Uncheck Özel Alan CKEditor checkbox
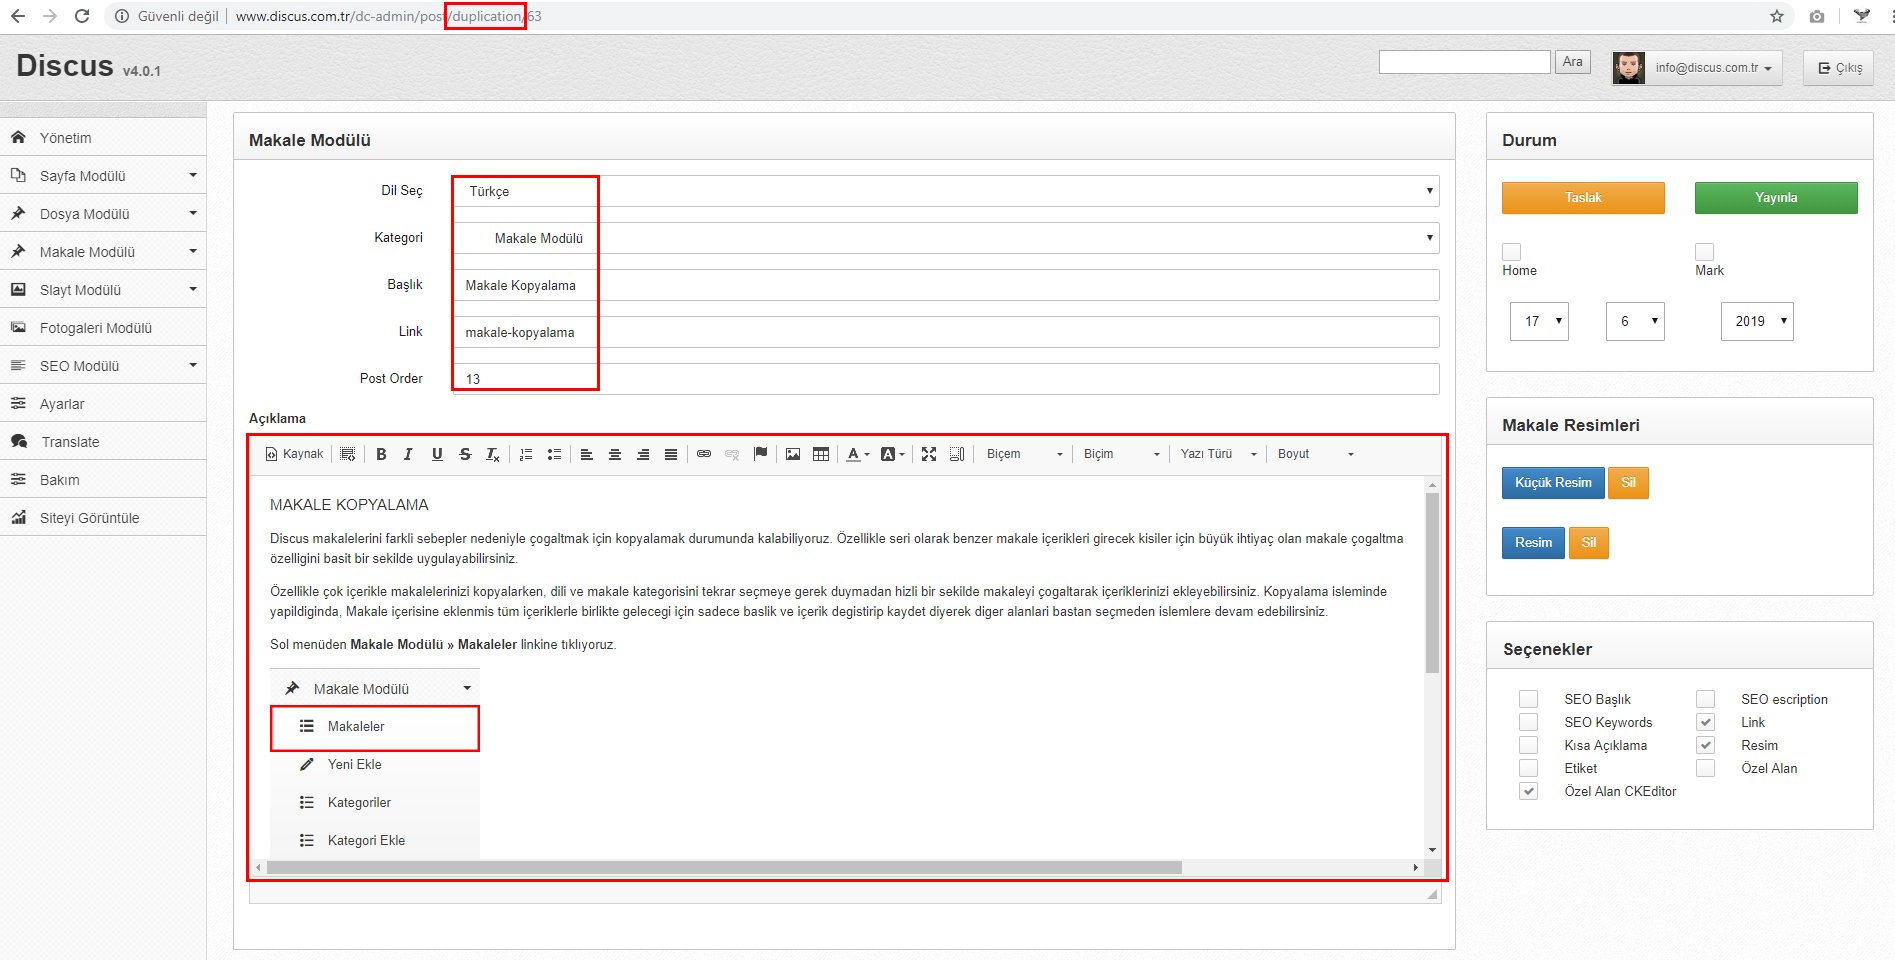1895x960 pixels. (x=1528, y=791)
